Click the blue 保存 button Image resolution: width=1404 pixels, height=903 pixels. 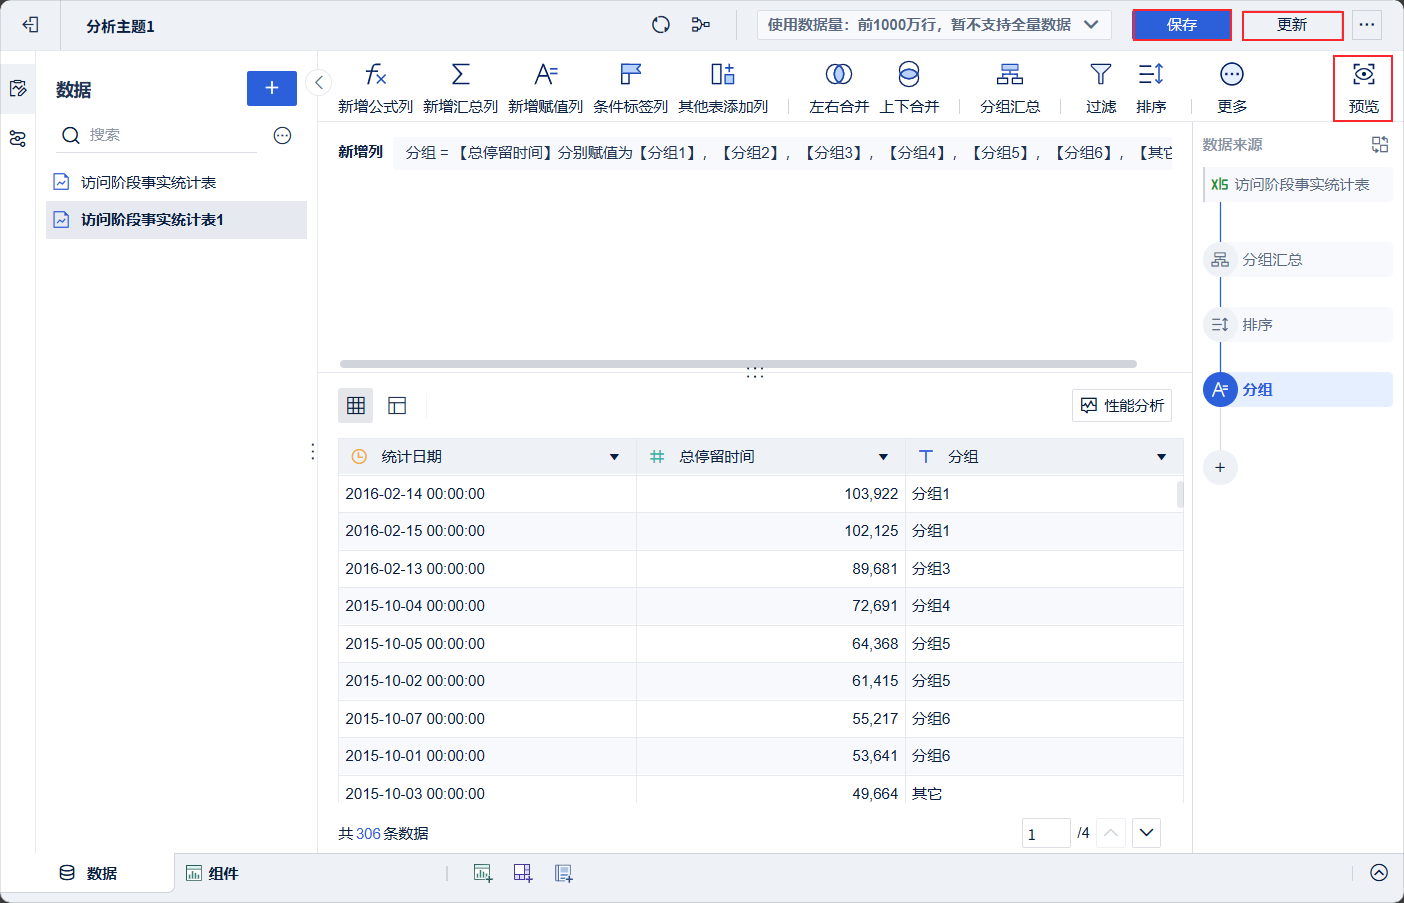(1181, 25)
